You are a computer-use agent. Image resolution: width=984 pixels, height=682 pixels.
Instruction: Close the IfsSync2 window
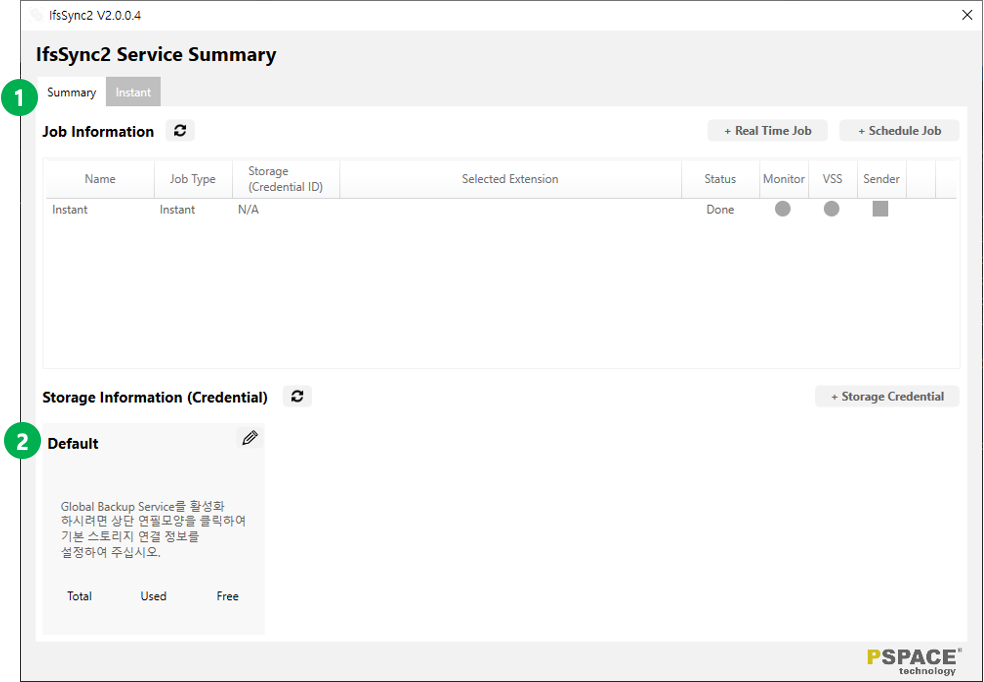click(967, 15)
